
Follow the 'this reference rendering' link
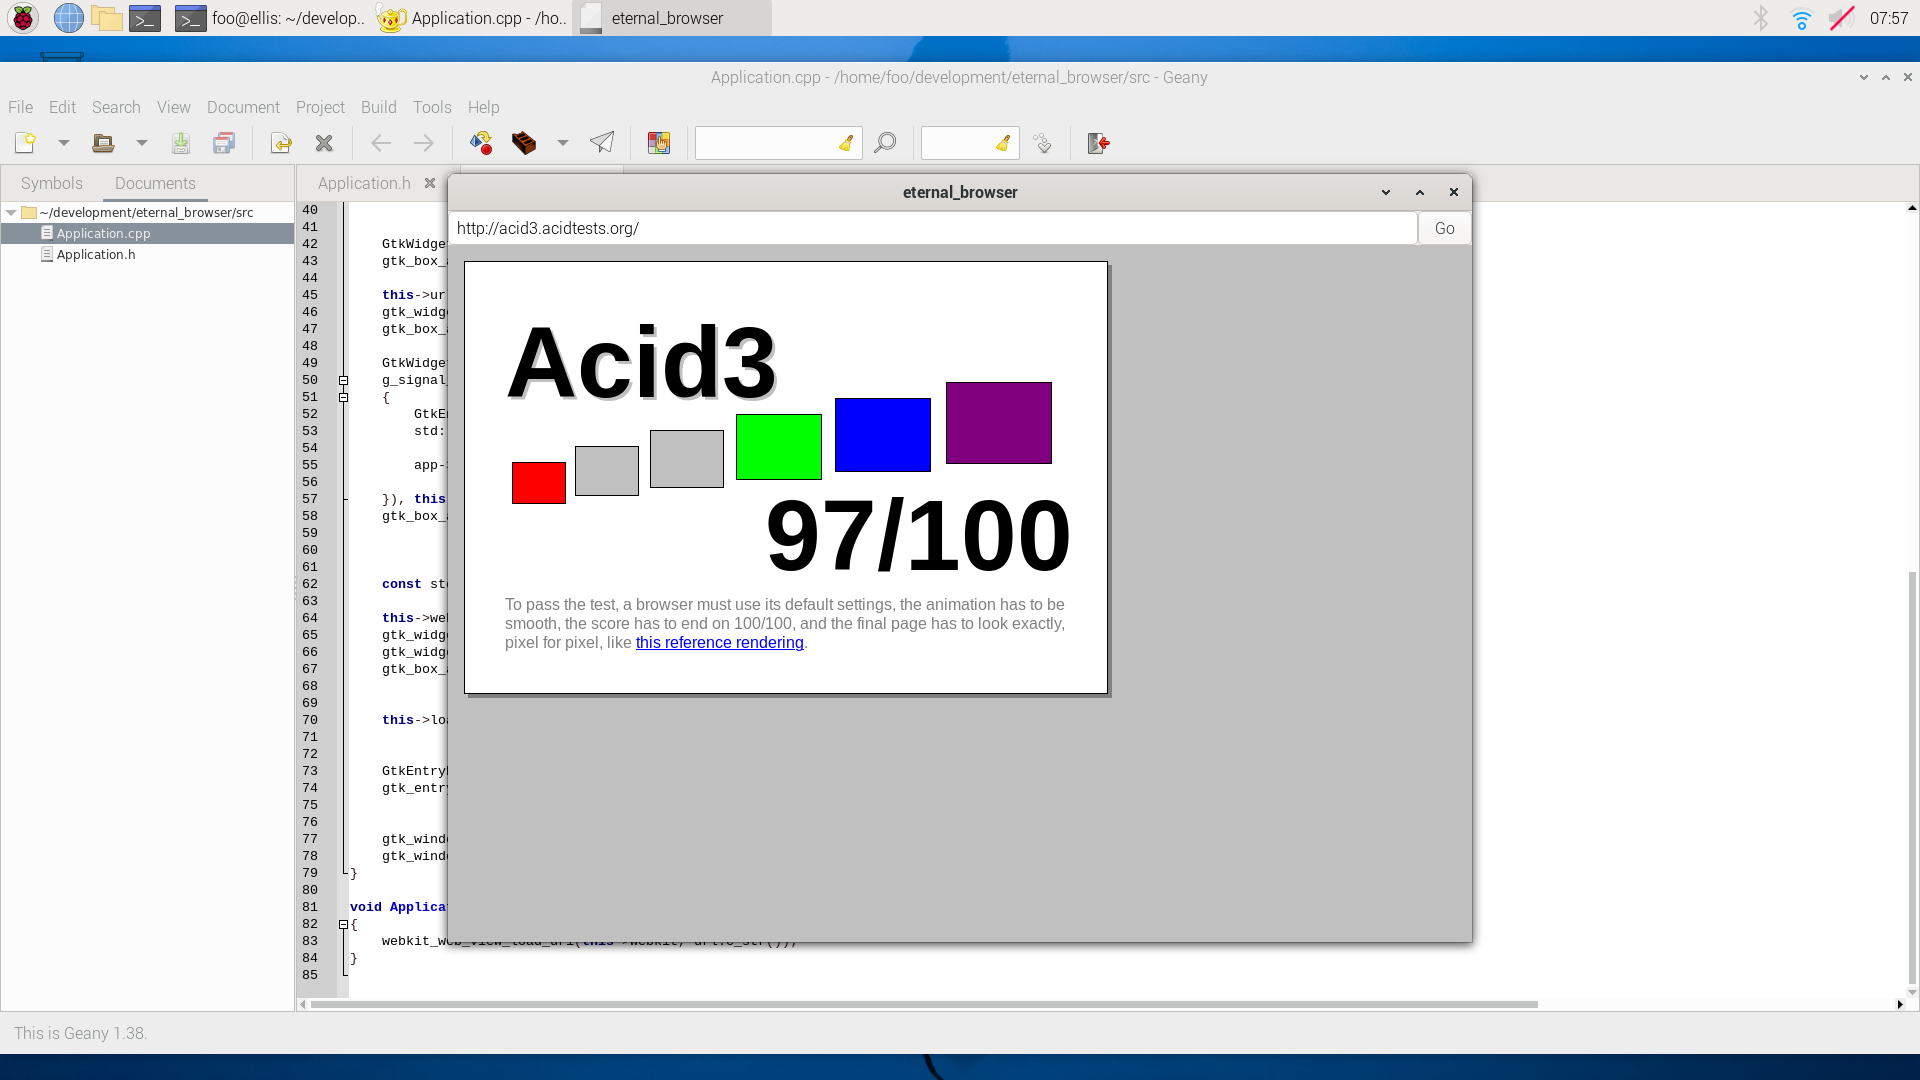click(x=719, y=642)
